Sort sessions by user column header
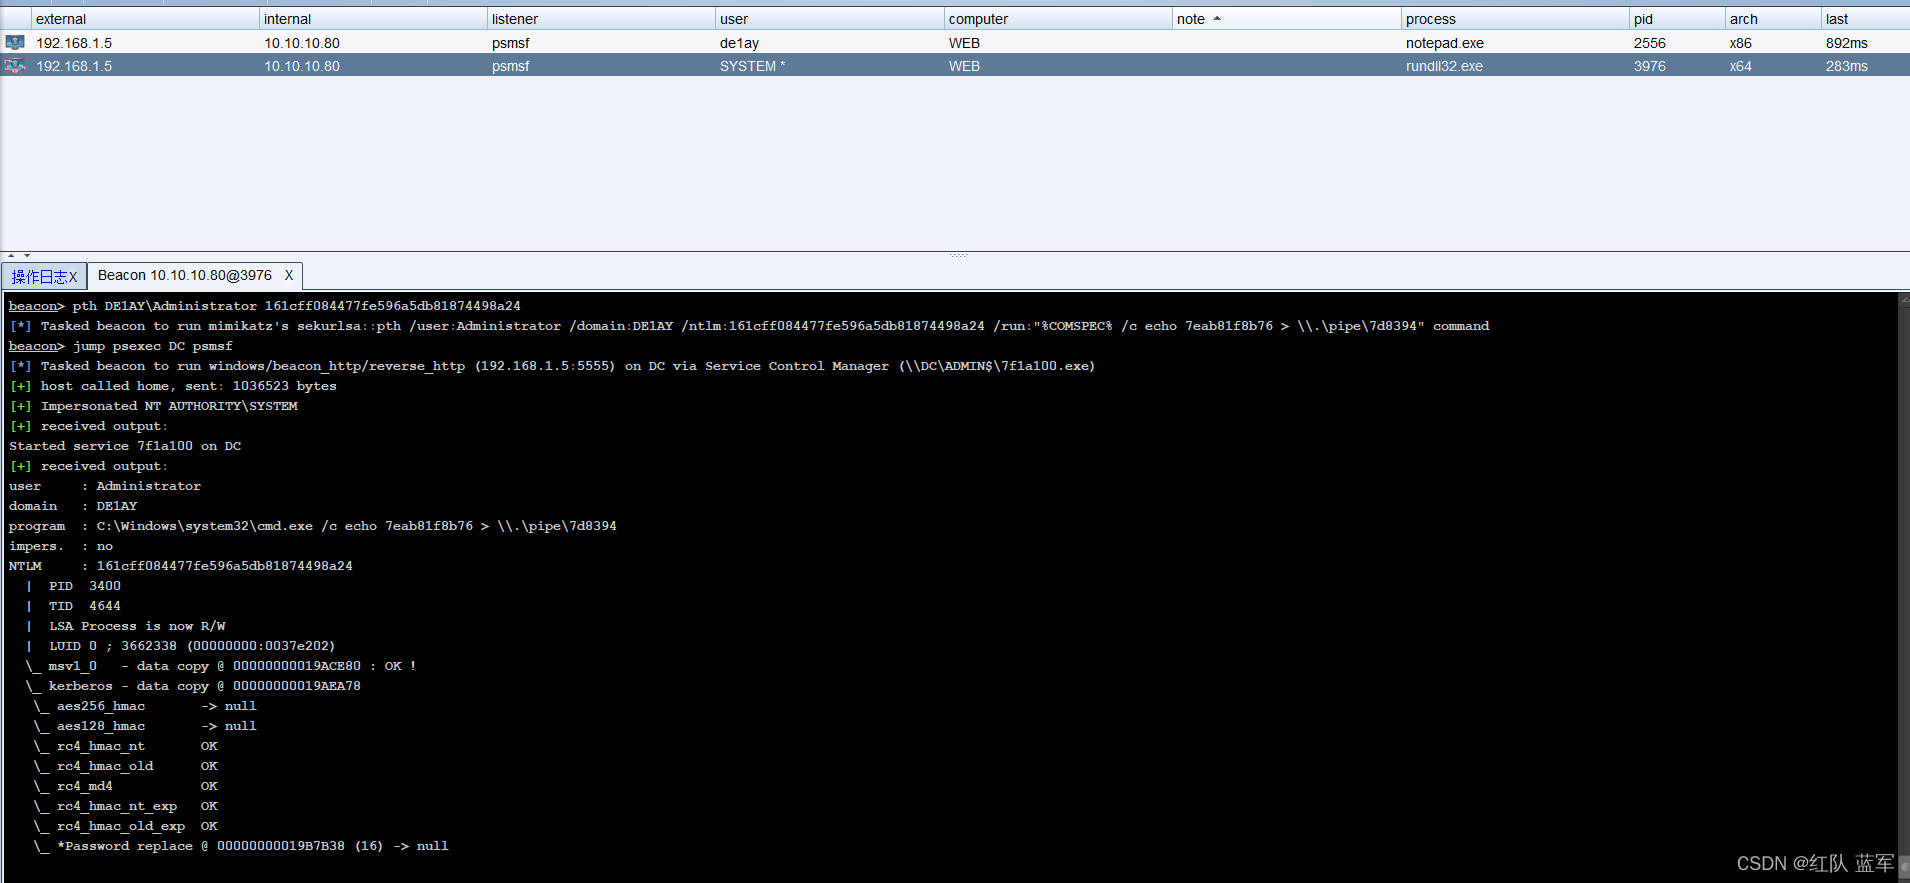 pos(829,19)
